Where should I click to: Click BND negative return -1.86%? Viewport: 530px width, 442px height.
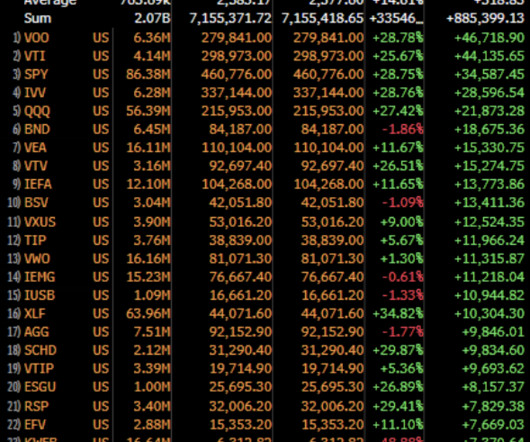click(403, 129)
